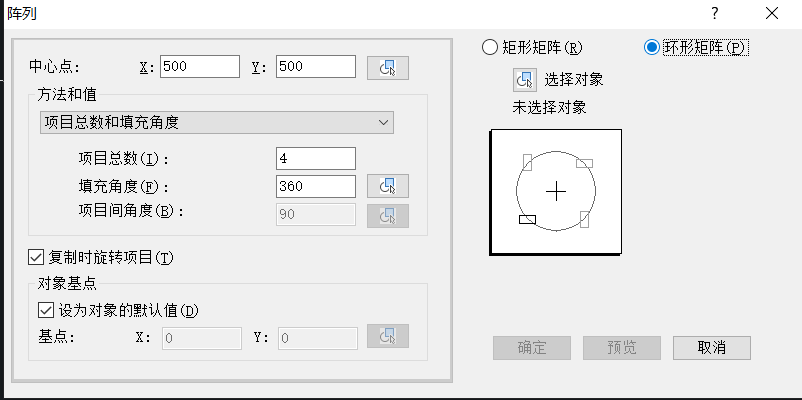Open help with the question mark icon
Viewport: 802px width, 400px height.
[714, 13]
